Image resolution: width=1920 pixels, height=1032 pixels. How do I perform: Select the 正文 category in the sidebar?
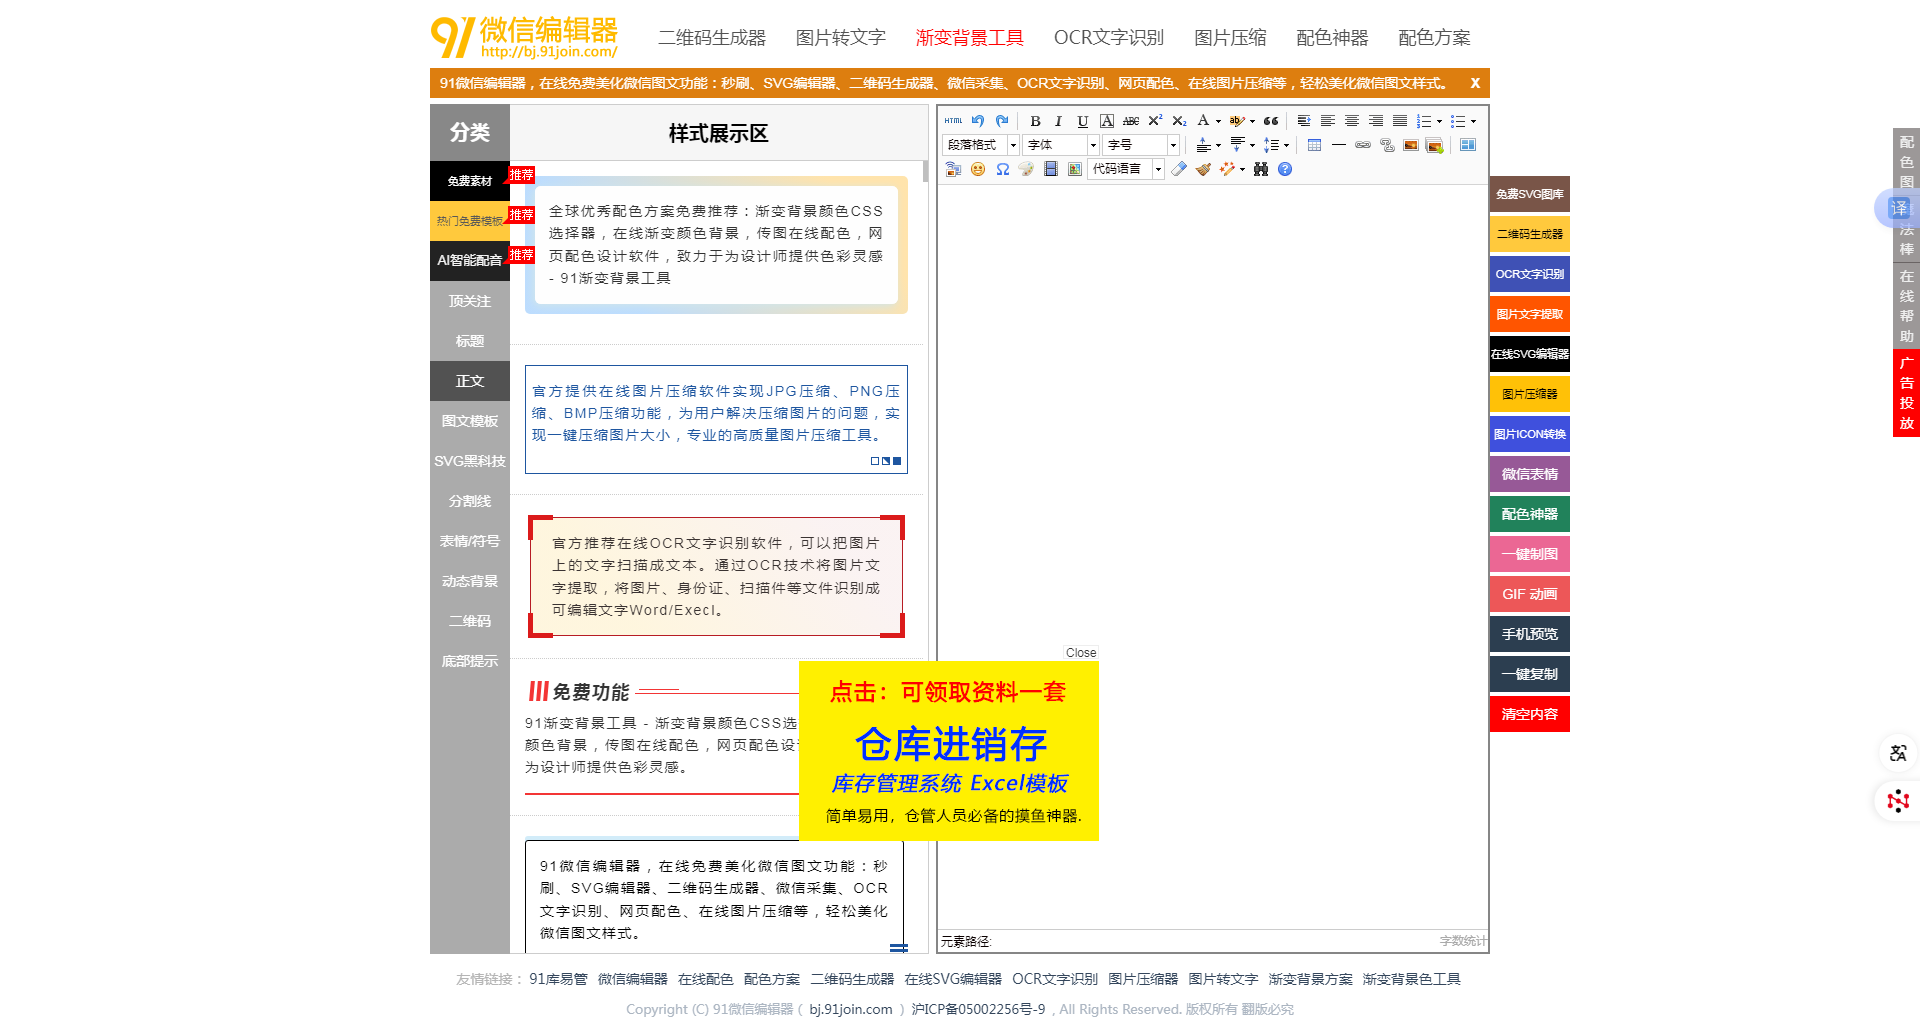[469, 381]
